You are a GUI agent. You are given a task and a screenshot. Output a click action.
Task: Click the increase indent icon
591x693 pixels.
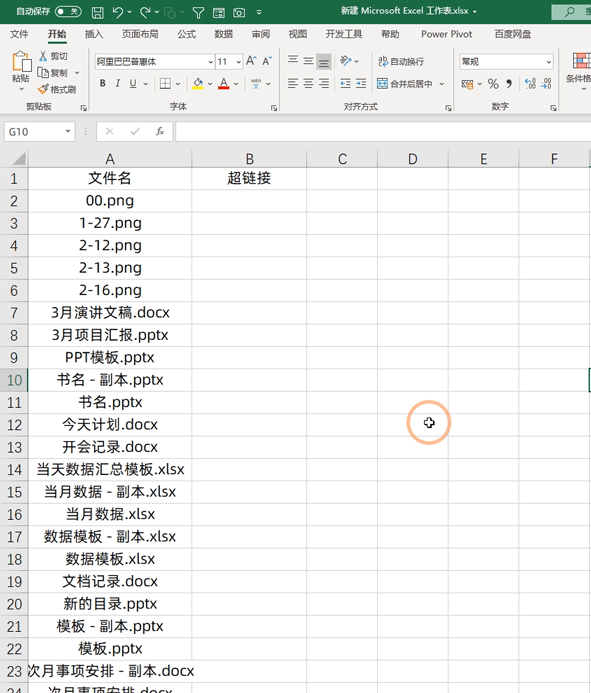point(361,83)
